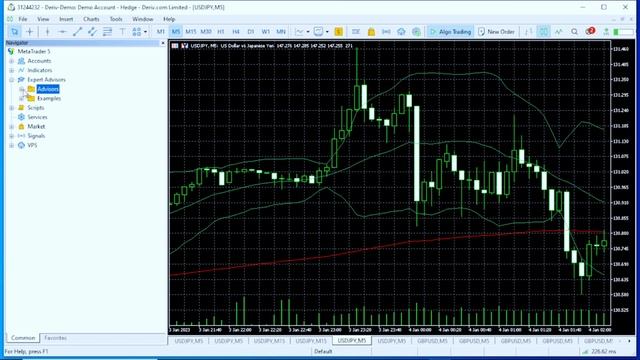Select the Fibonacci retracement tool
Viewport: 640px width, 360px height.
pyautogui.click(x=107, y=32)
